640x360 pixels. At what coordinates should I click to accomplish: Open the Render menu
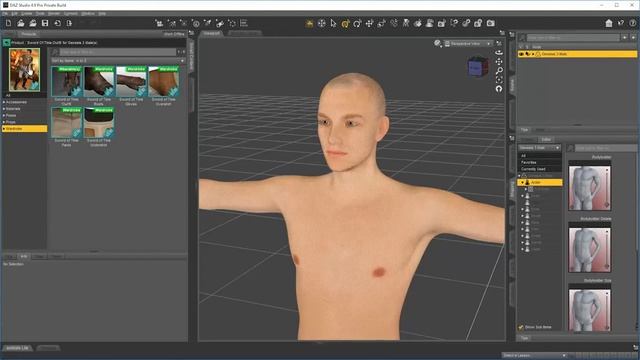54,13
